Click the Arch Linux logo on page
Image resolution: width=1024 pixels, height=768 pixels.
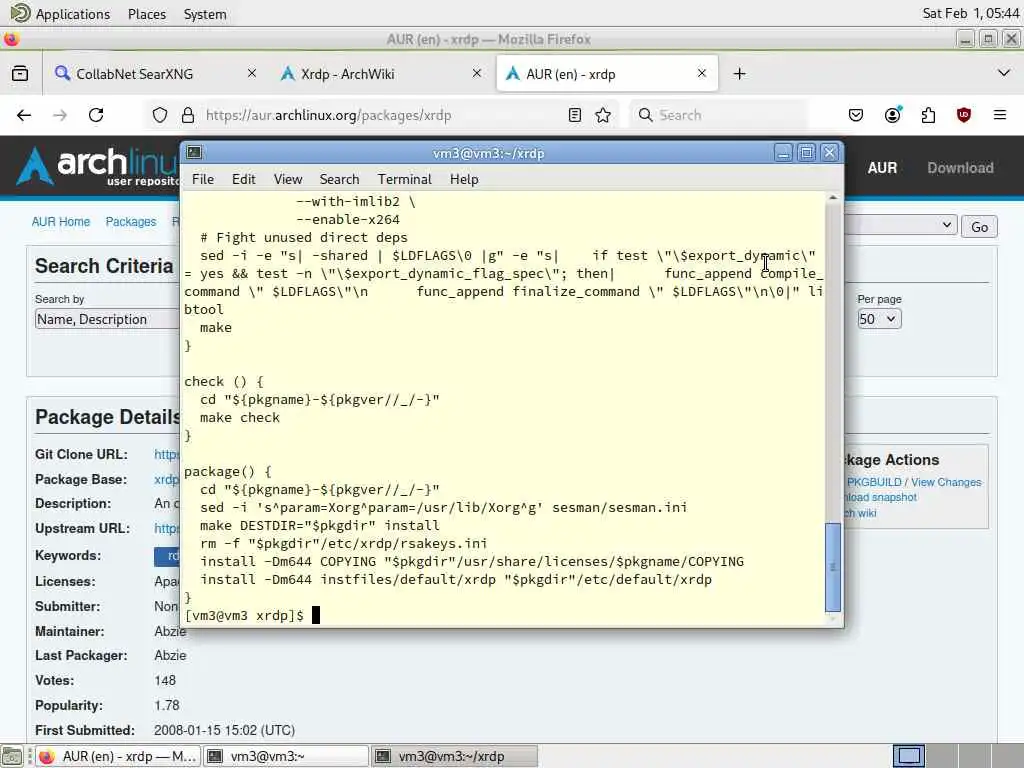tap(98, 166)
